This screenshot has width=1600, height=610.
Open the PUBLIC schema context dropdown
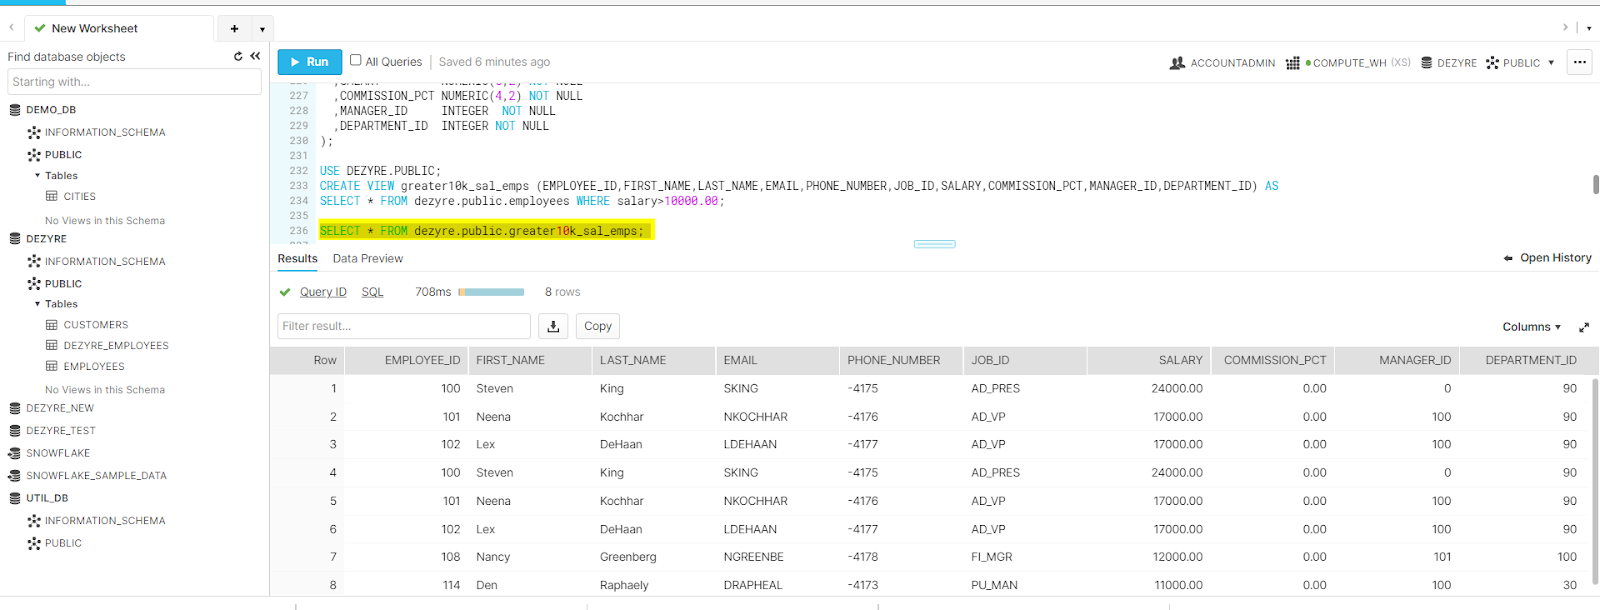tap(1551, 63)
